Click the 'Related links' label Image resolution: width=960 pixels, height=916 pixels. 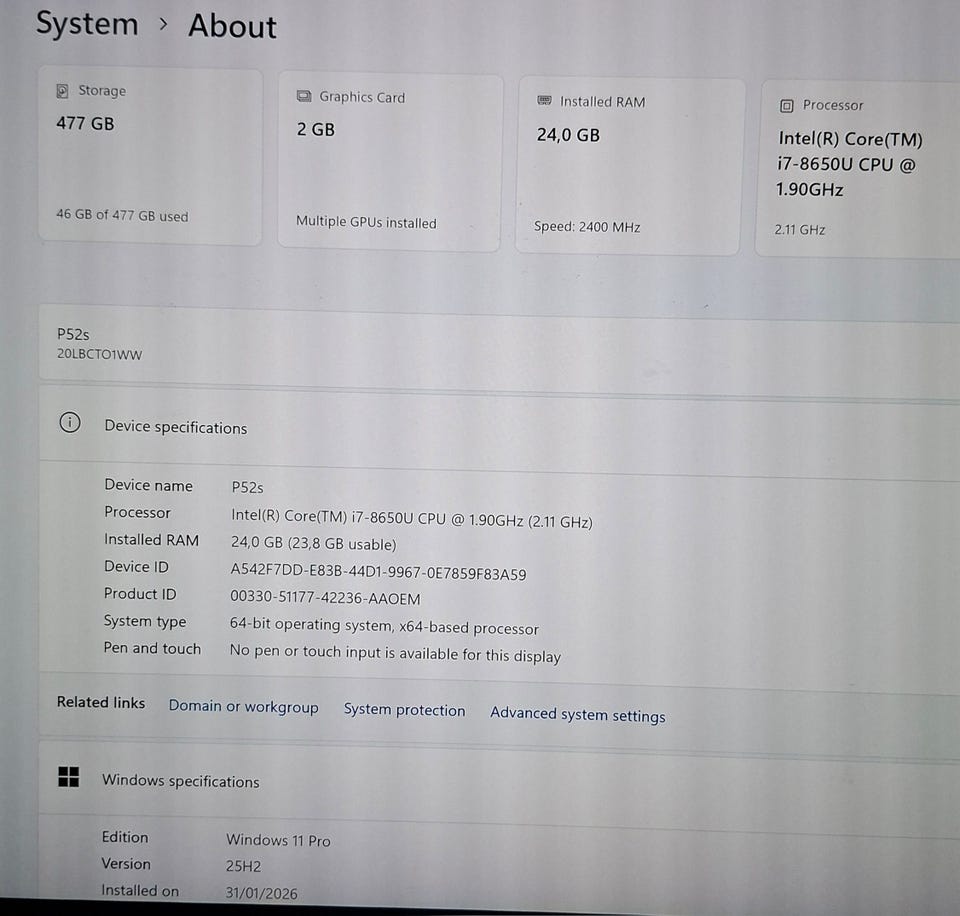101,703
